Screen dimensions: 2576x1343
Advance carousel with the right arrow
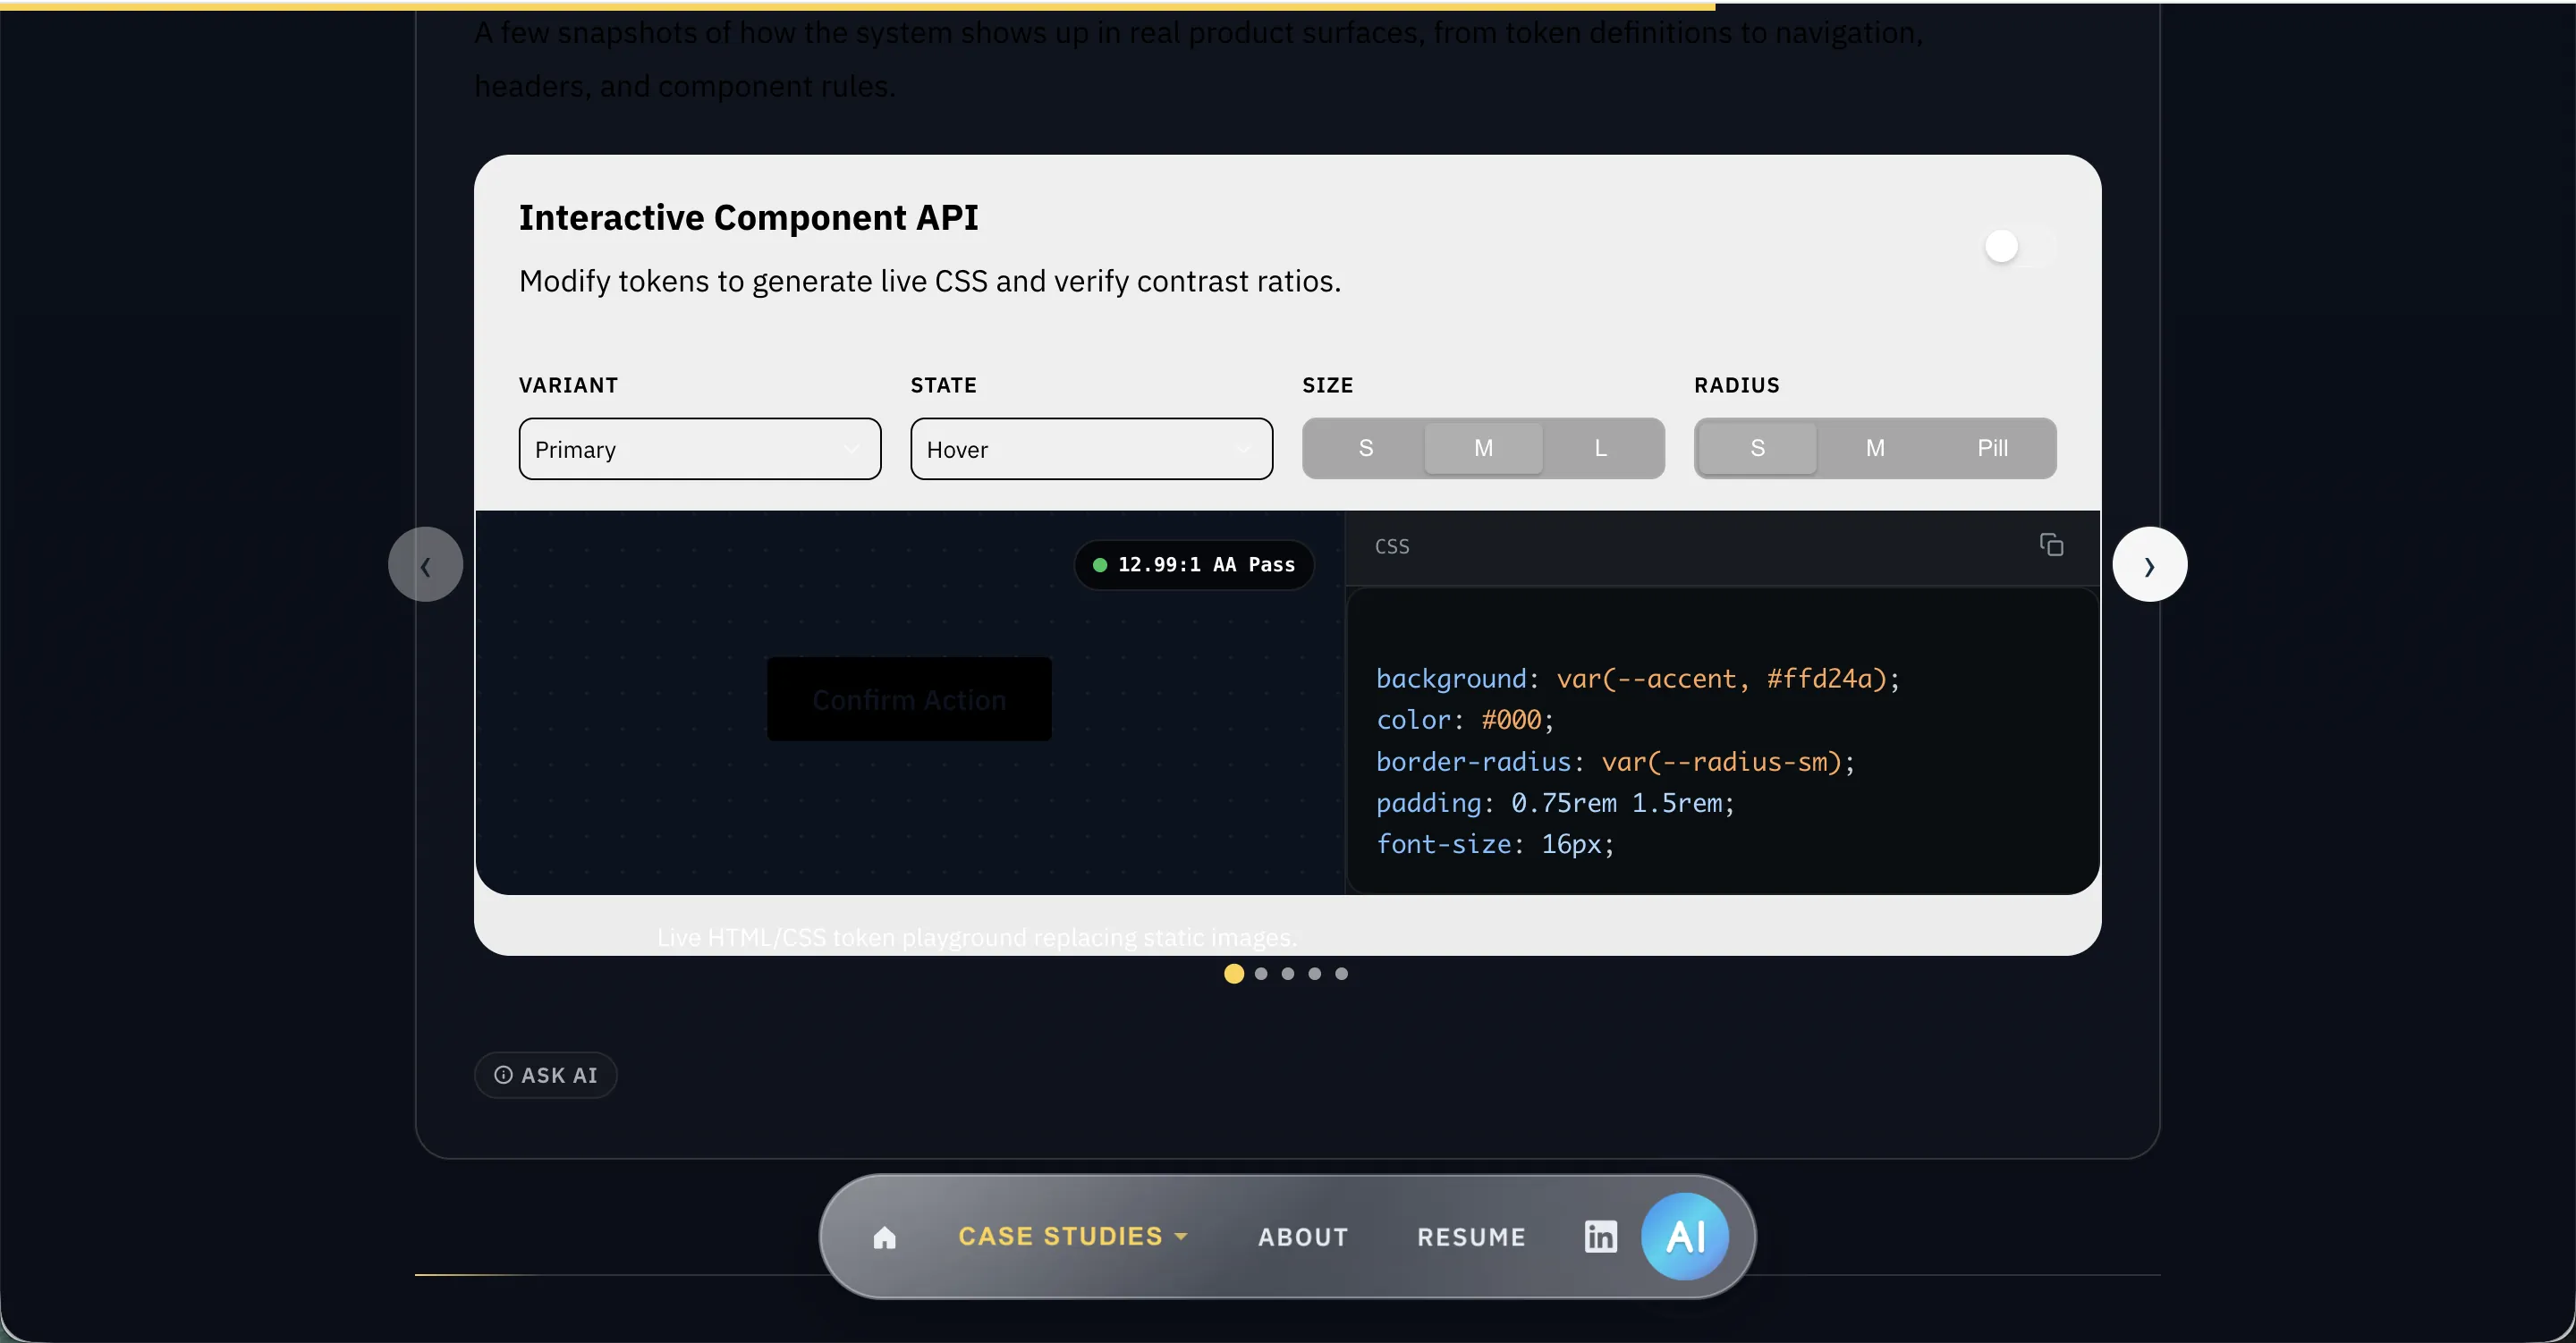click(2149, 565)
